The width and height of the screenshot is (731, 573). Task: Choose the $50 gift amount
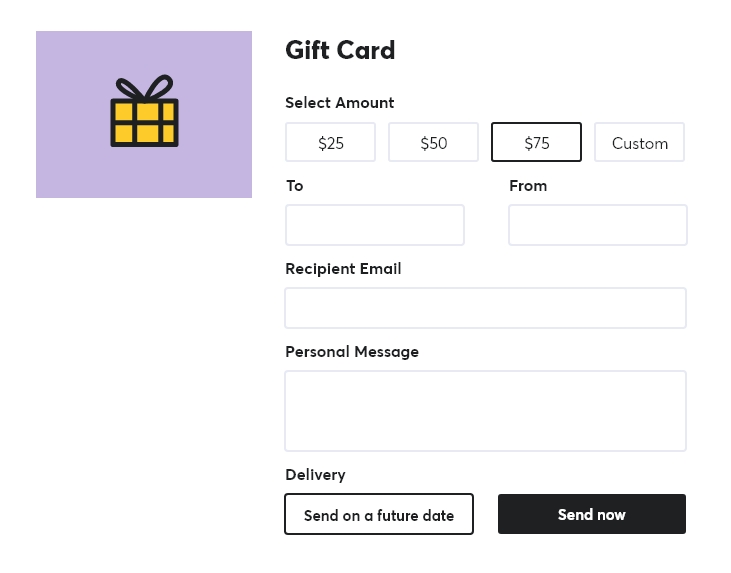[433, 142]
